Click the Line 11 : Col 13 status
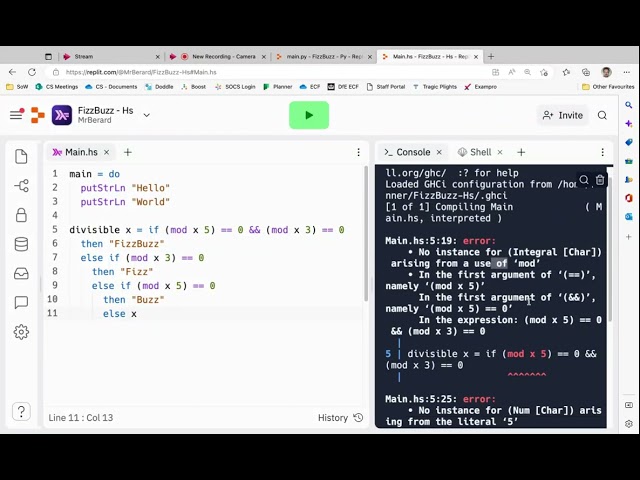640x480 pixels. click(x=81, y=418)
